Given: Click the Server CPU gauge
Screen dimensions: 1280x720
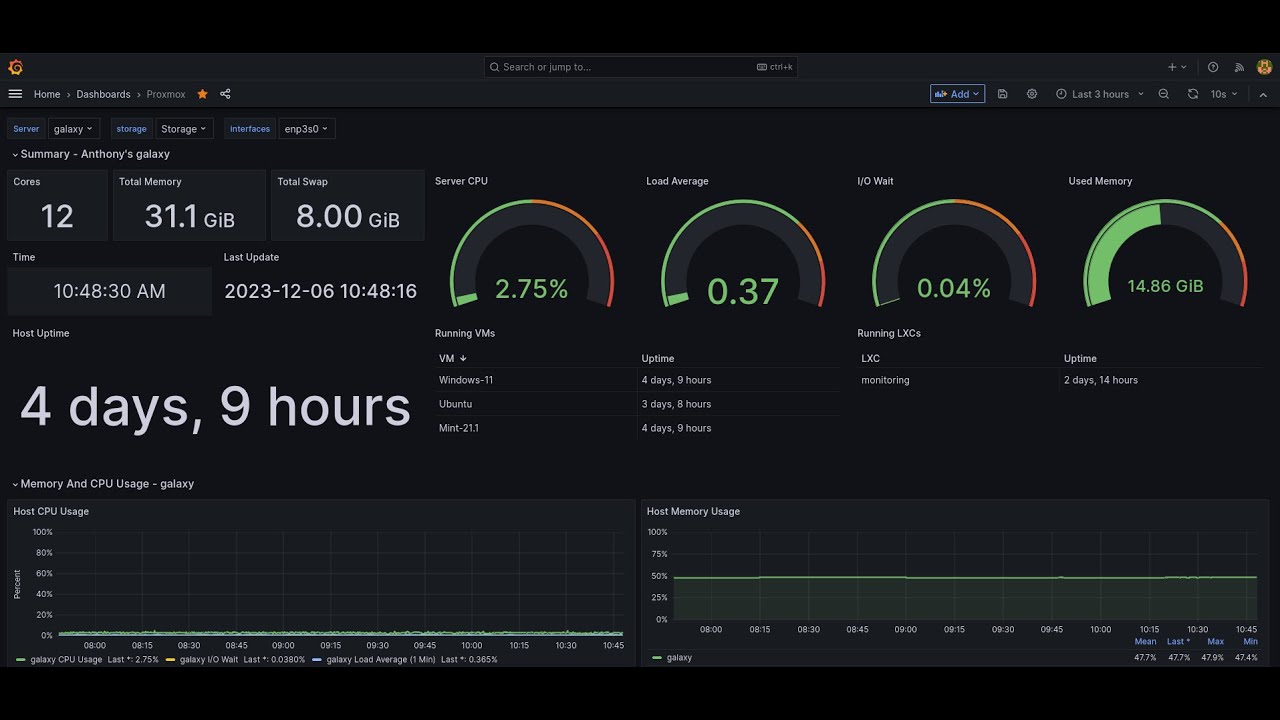Looking at the screenshot, I should click(x=532, y=253).
